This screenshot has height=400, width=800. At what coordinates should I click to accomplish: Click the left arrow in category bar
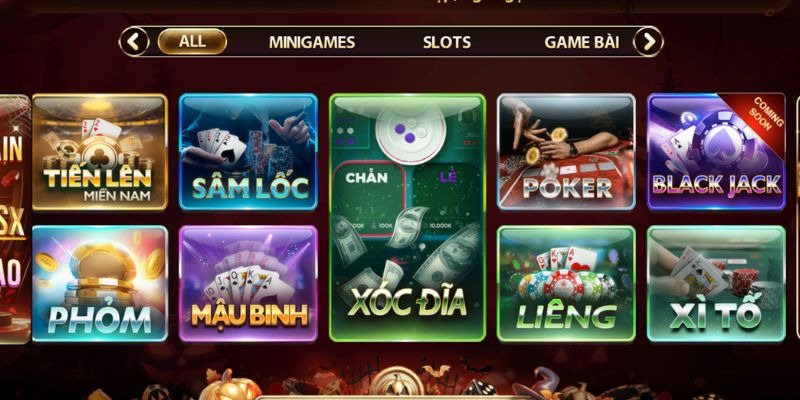tap(134, 42)
